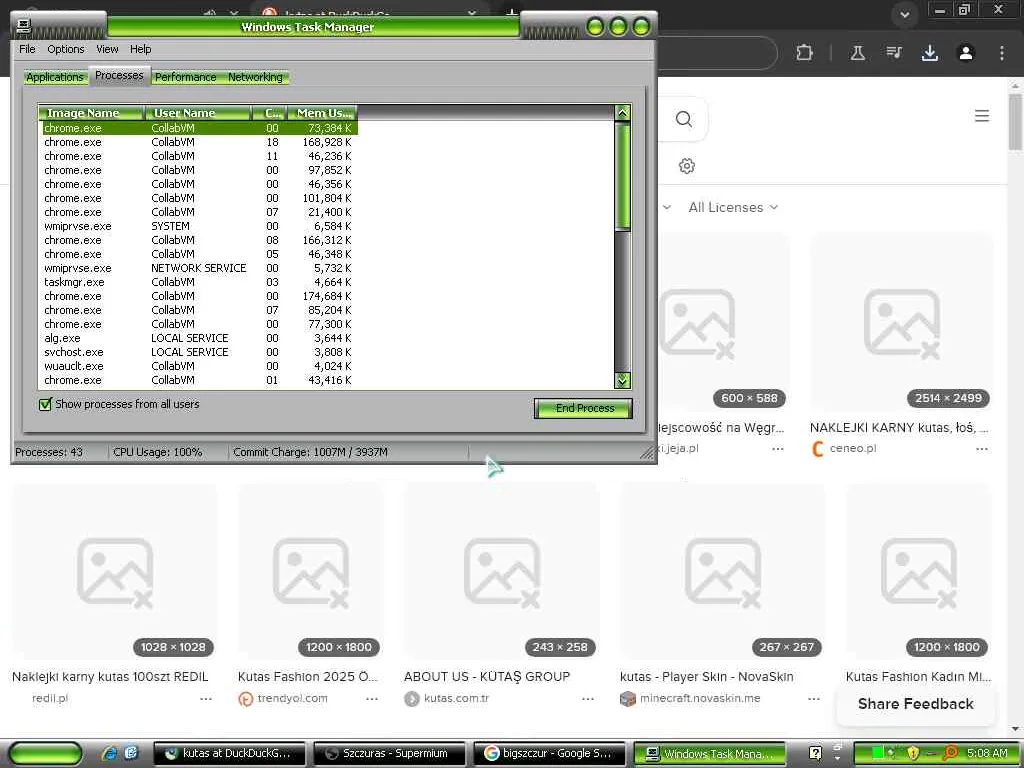Open browser downloads icon
The width and height of the screenshot is (1024, 768).
coord(929,53)
